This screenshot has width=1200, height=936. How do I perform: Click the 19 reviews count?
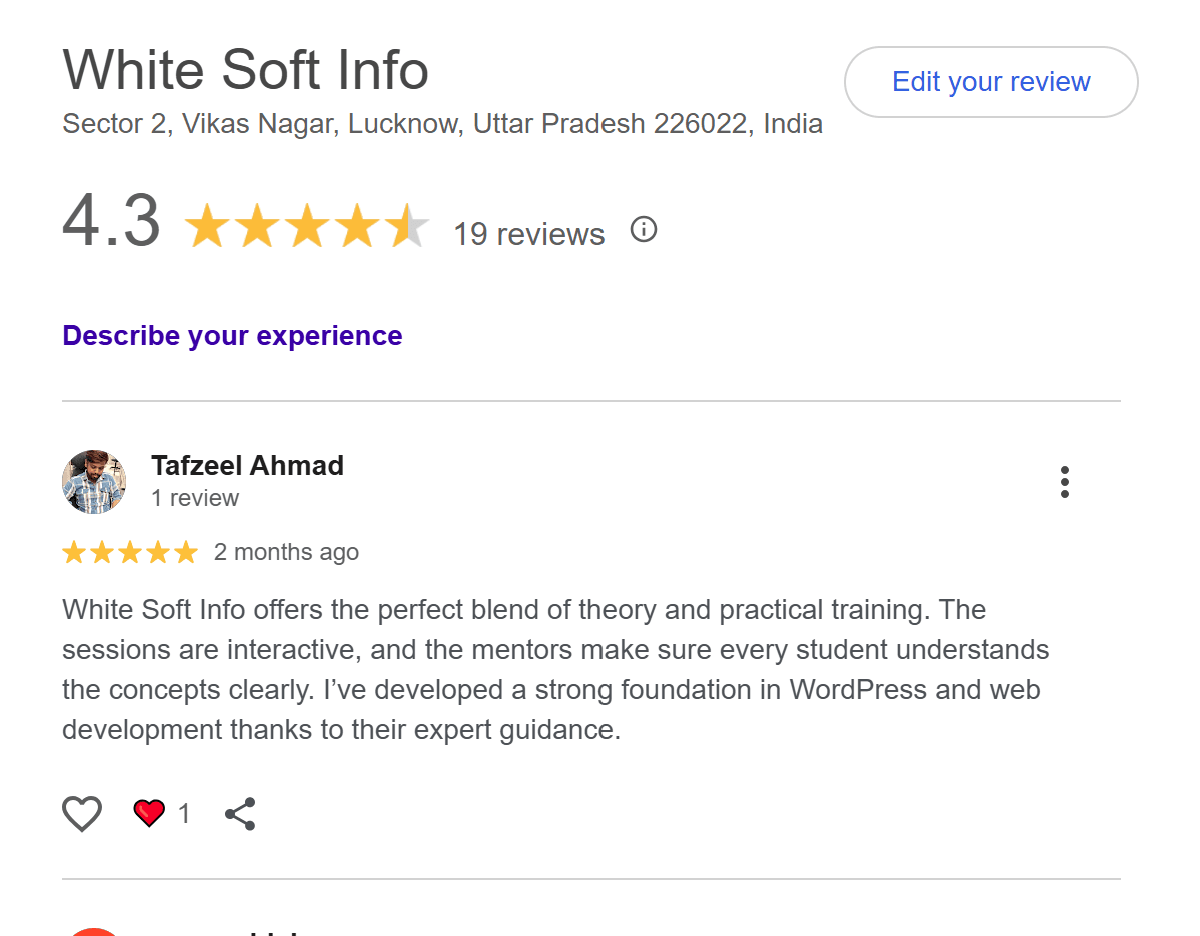coord(529,234)
